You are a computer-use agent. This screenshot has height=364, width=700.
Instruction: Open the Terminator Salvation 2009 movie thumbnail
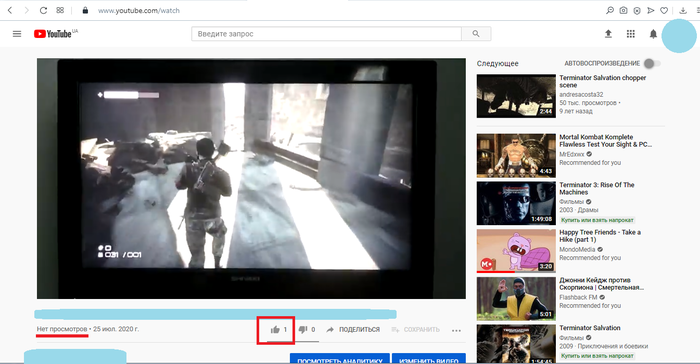(516, 344)
